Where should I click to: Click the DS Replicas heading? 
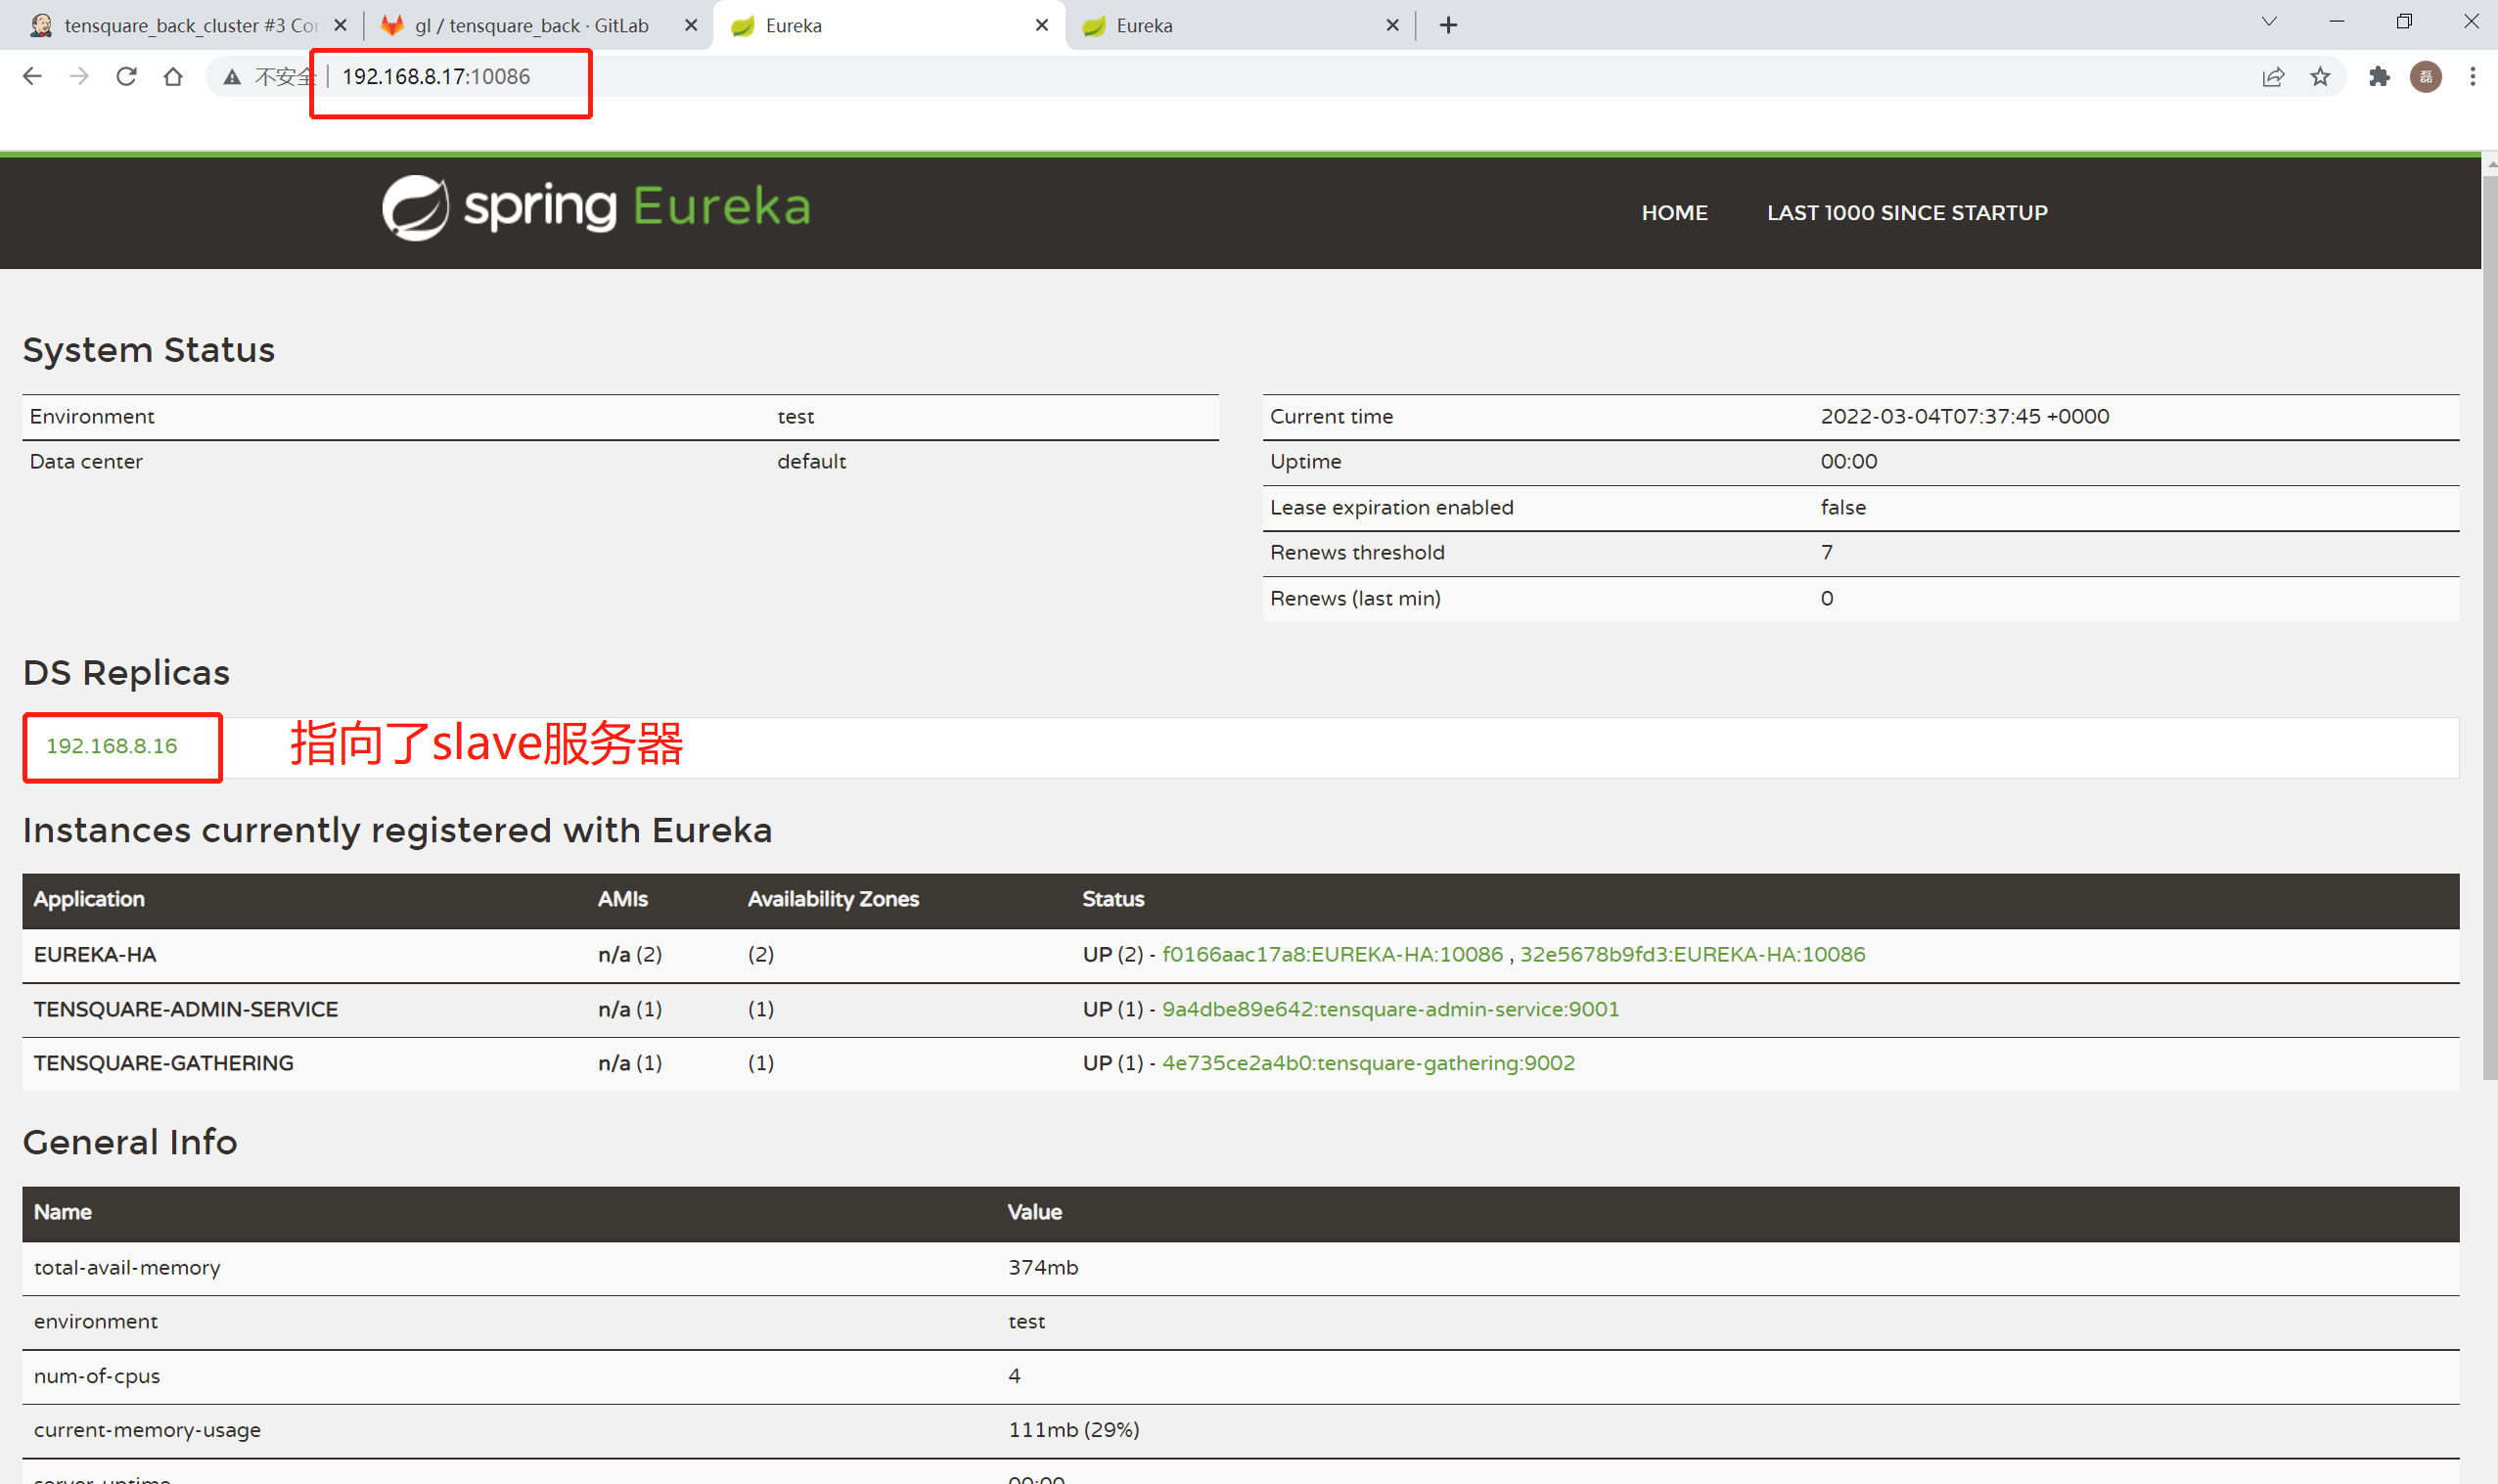(126, 673)
